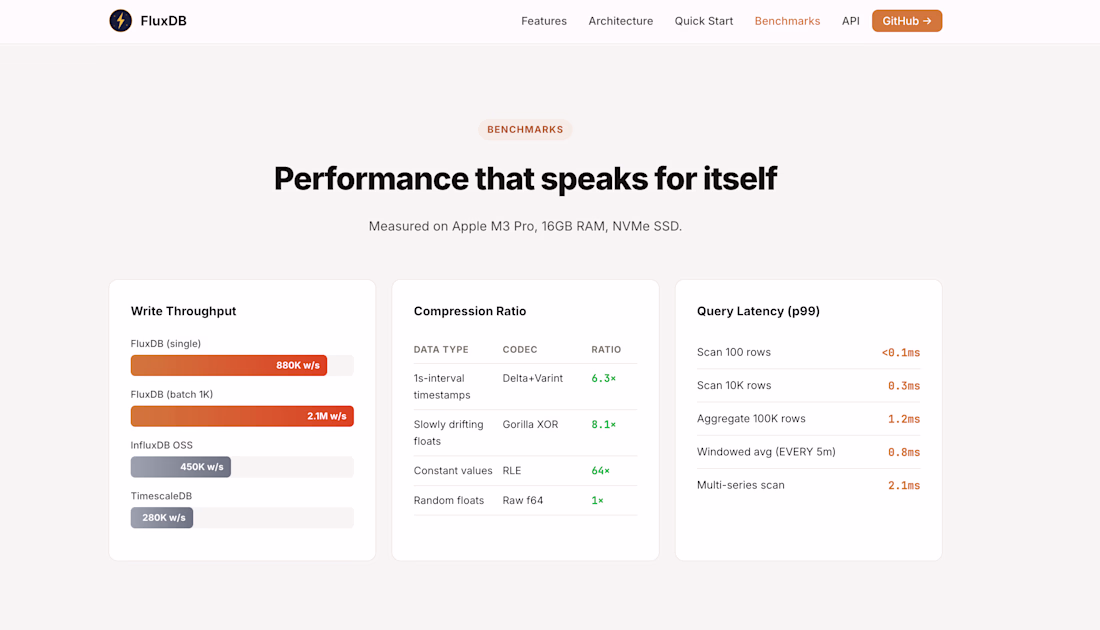
Task: Open the Features nav link
Action: (544, 21)
